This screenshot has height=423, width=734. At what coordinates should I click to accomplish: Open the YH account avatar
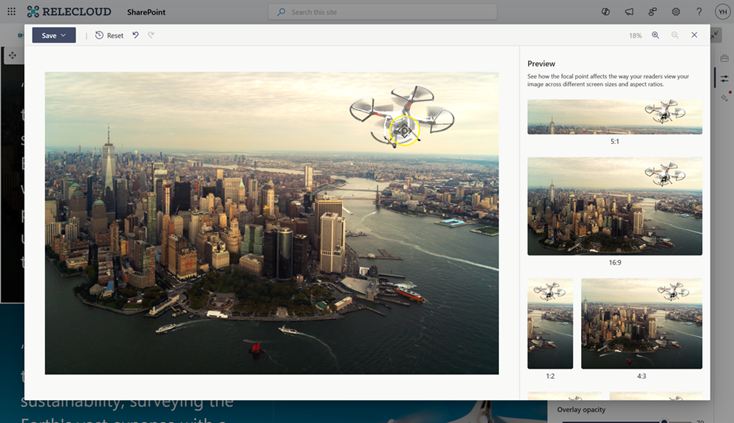(722, 12)
